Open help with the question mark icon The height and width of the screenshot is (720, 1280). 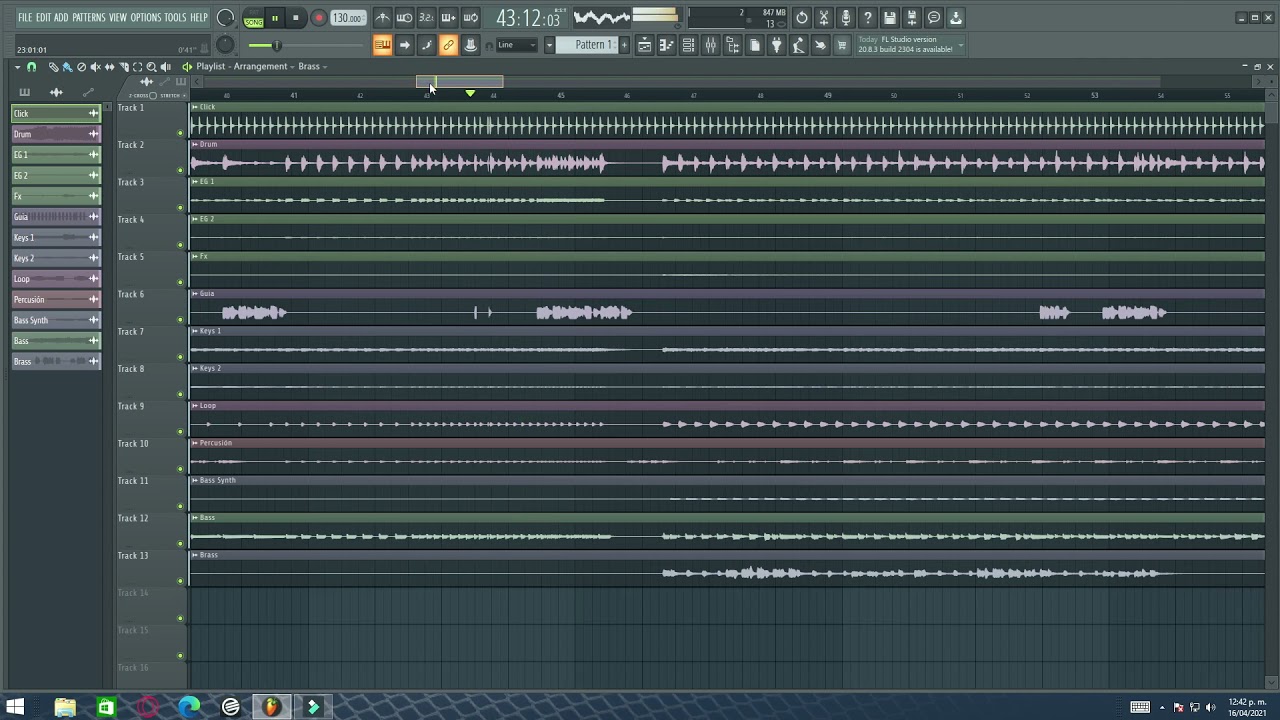[x=868, y=18]
